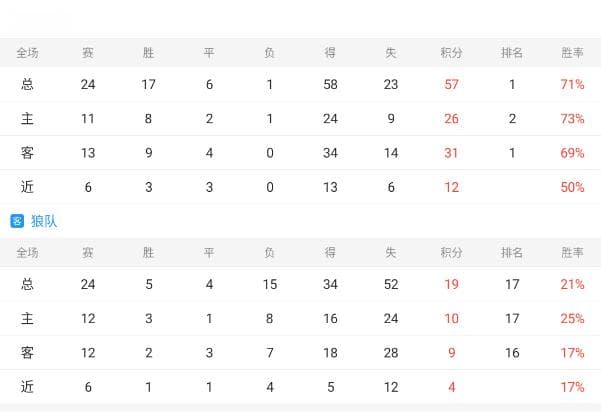Select the 主 row in the first table

(300, 118)
